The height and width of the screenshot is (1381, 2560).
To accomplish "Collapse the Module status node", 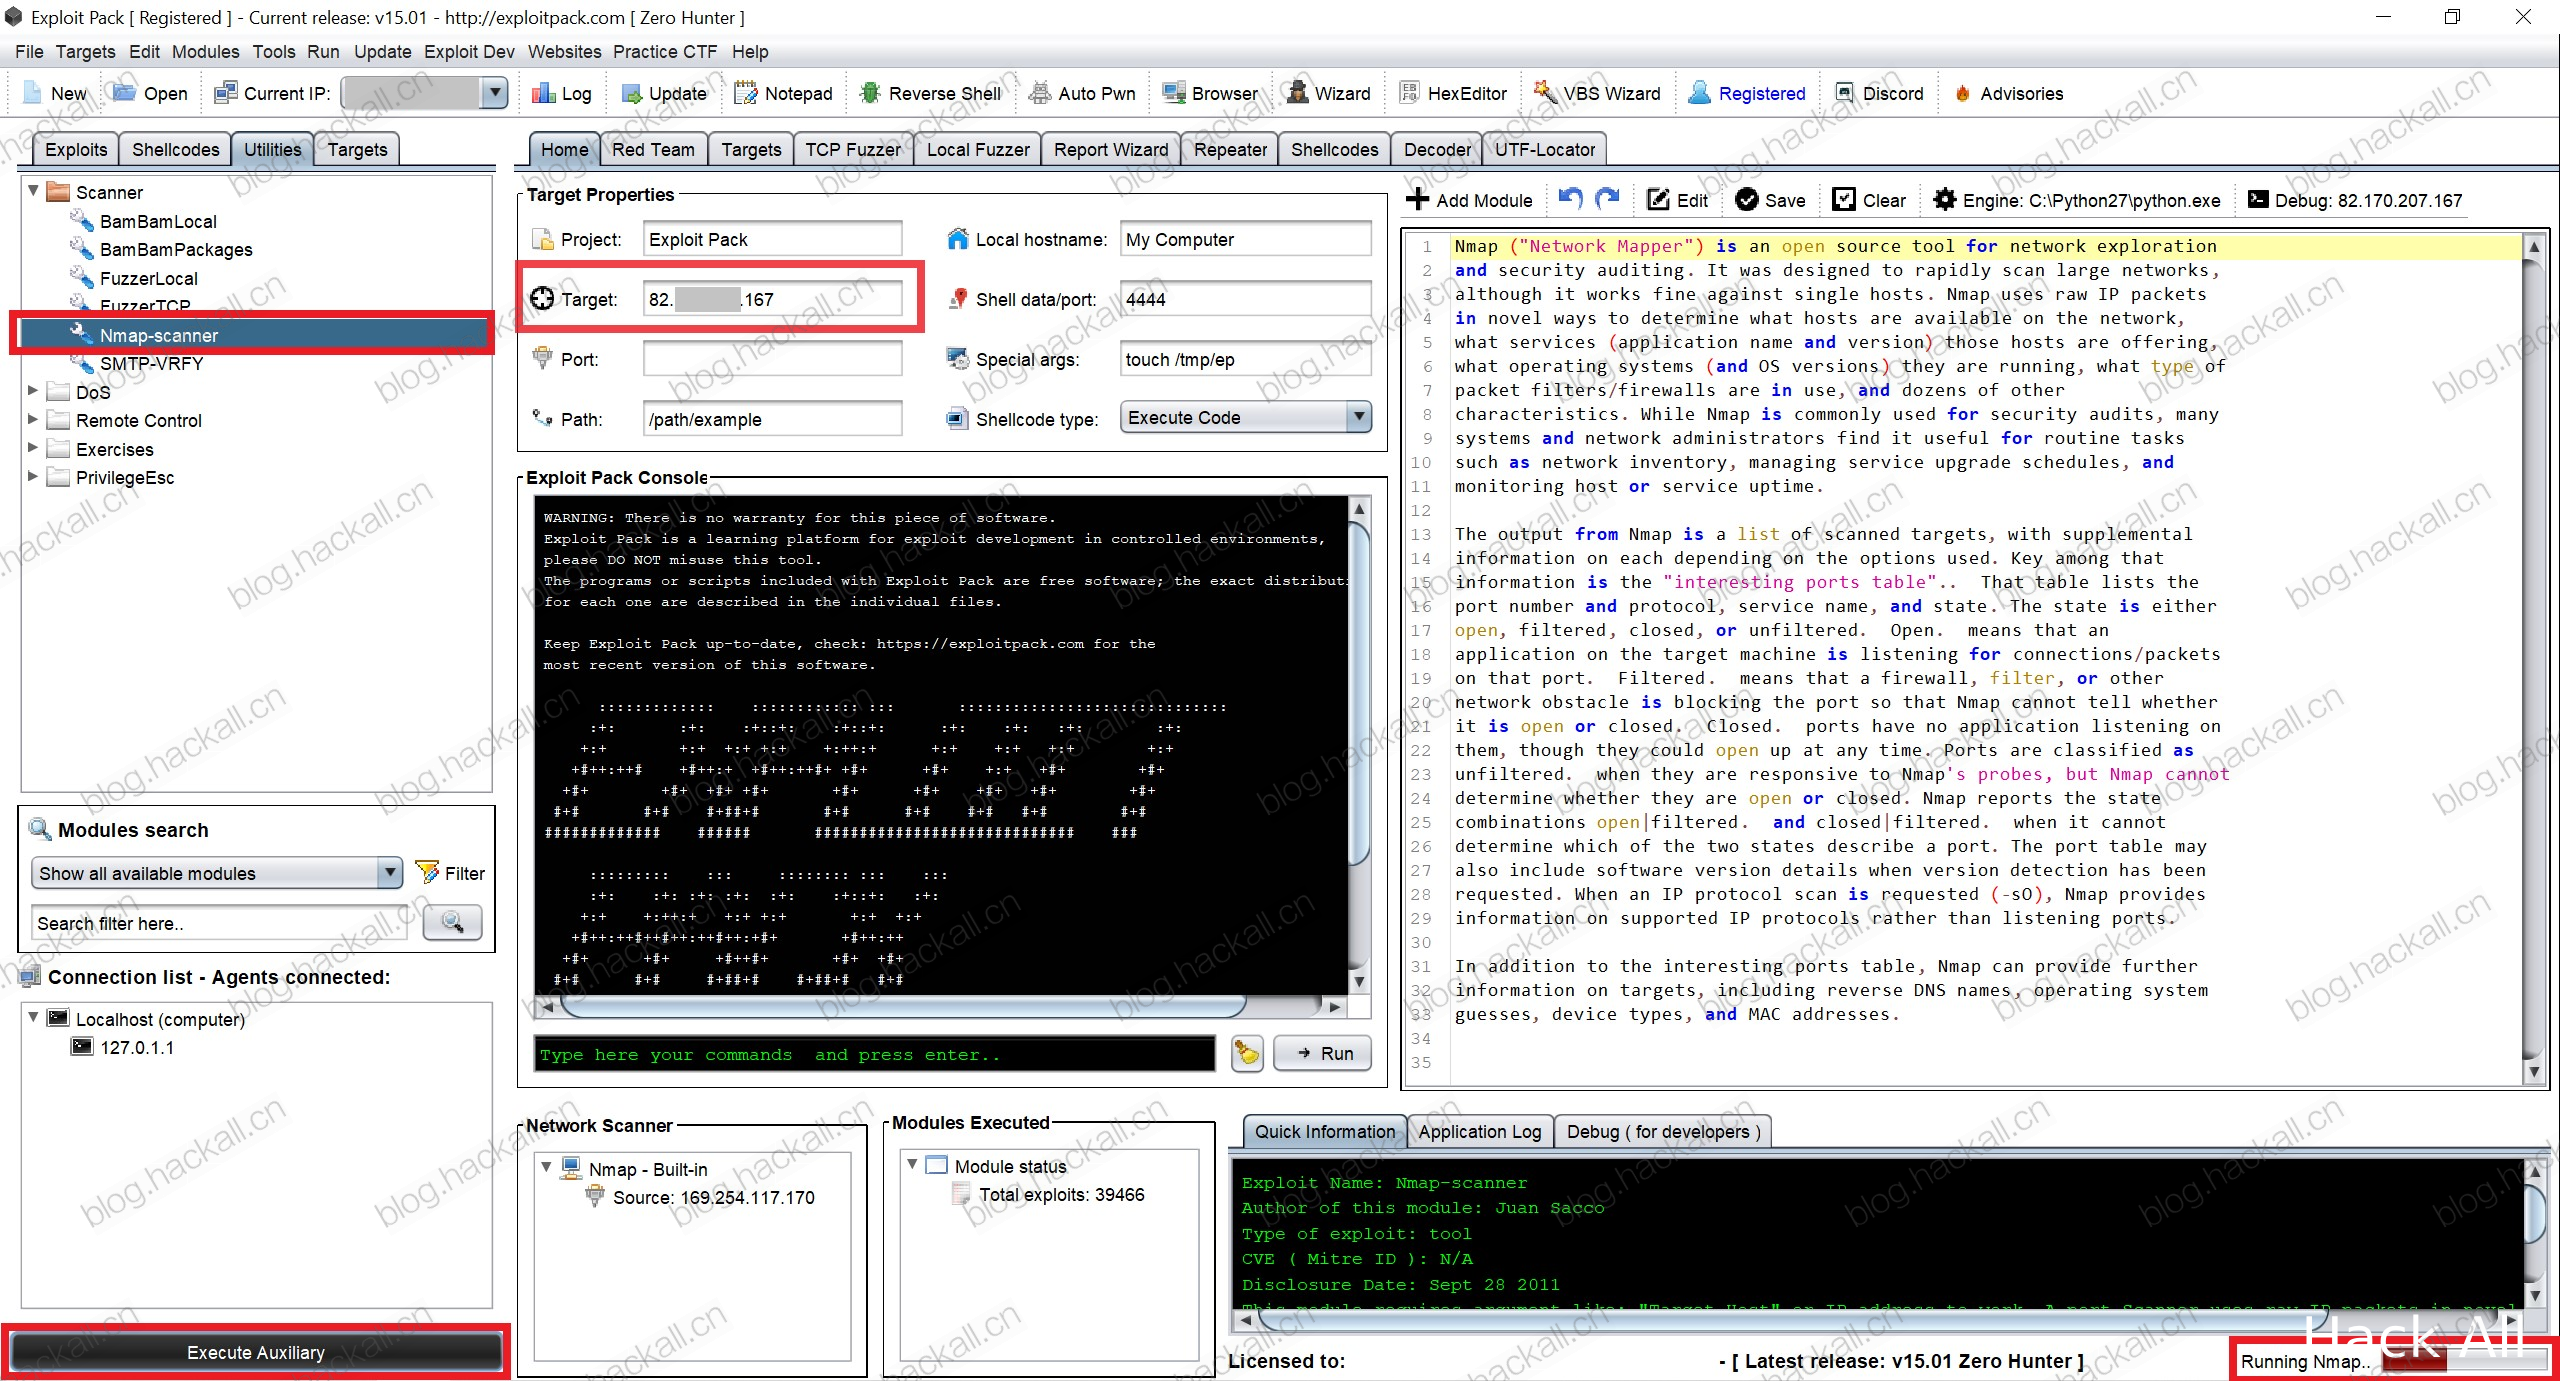I will [912, 1164].
